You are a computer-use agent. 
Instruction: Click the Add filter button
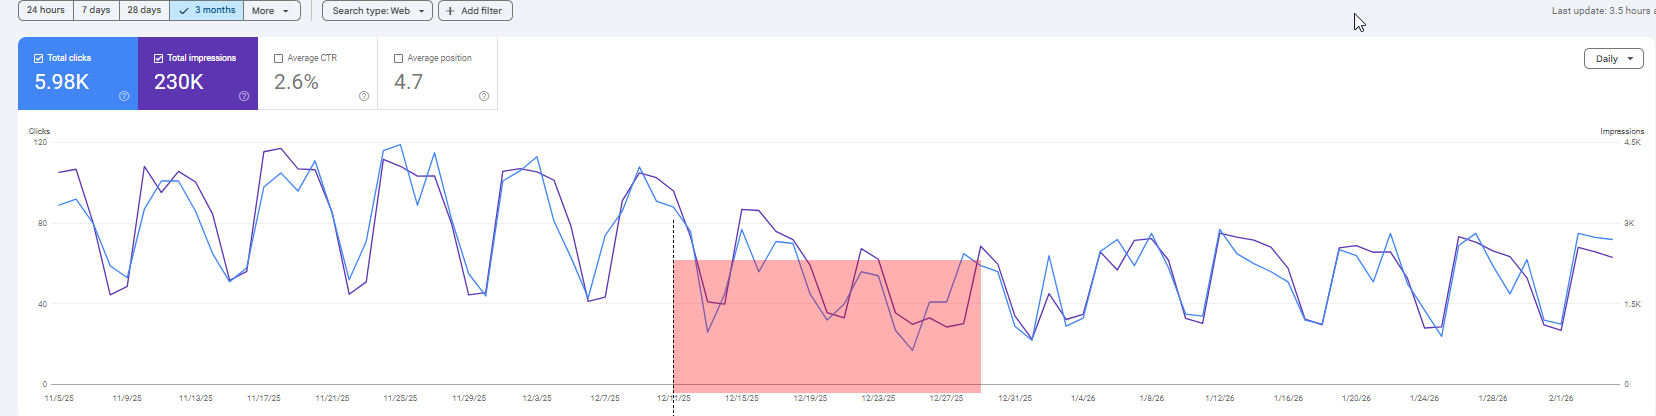[x=475, y=11]
